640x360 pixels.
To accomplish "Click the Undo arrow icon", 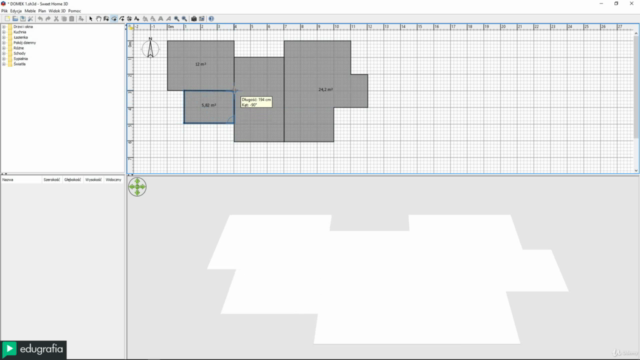I will click(40, 19).
